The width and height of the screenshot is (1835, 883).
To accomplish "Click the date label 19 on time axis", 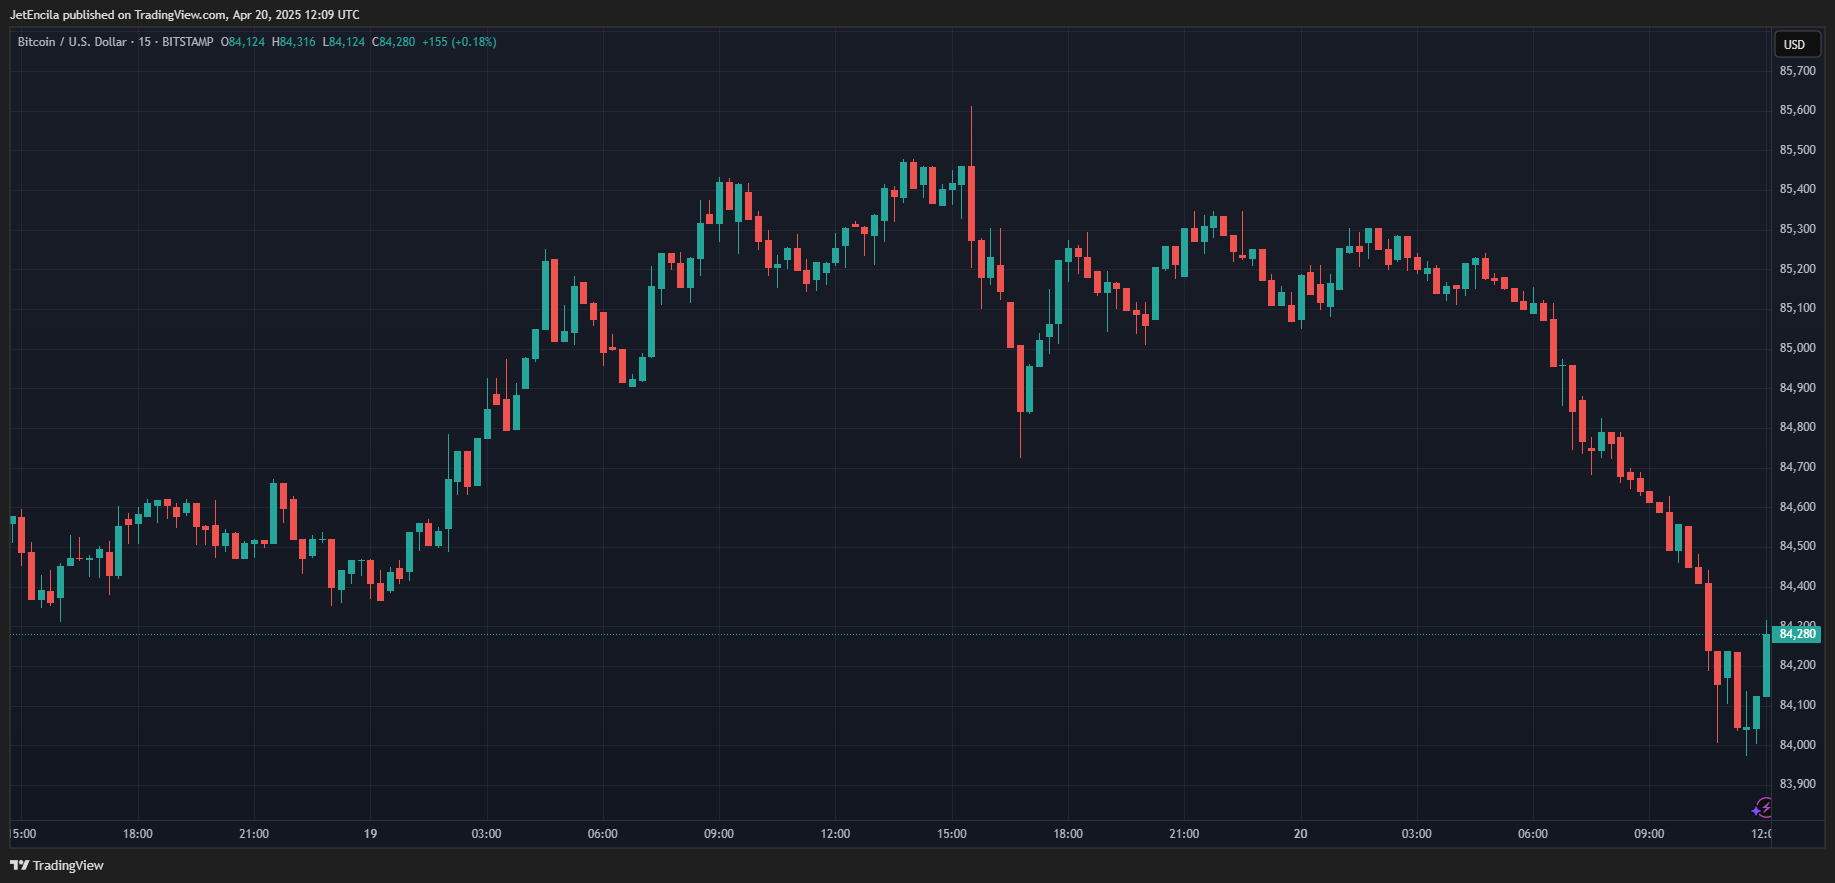I will (370, 834).
